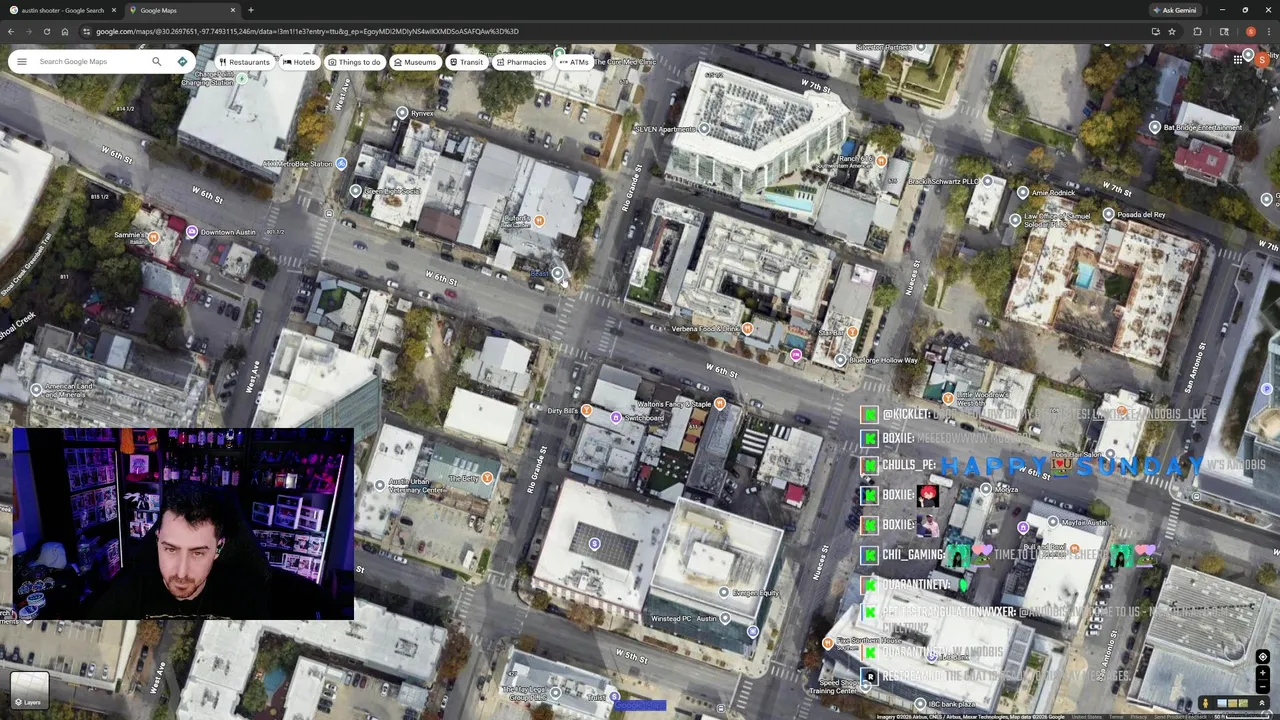
Task: Click the Winstead PC Austin pin
Action: [x=725, y=618]
